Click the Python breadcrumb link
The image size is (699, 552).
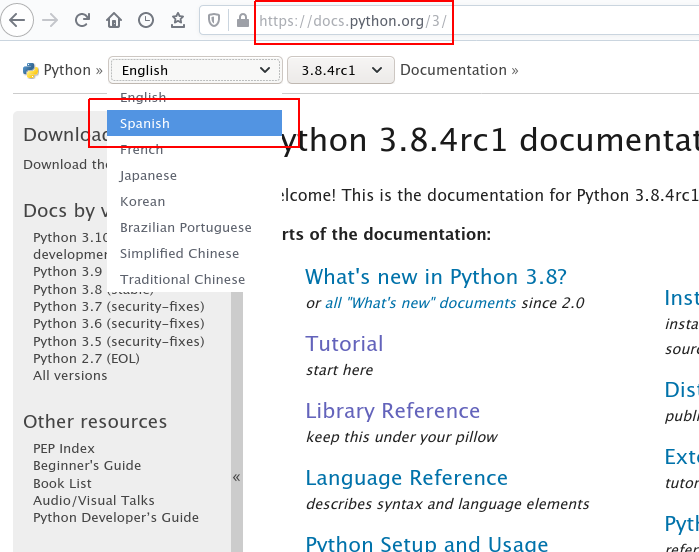click(67, 70)
